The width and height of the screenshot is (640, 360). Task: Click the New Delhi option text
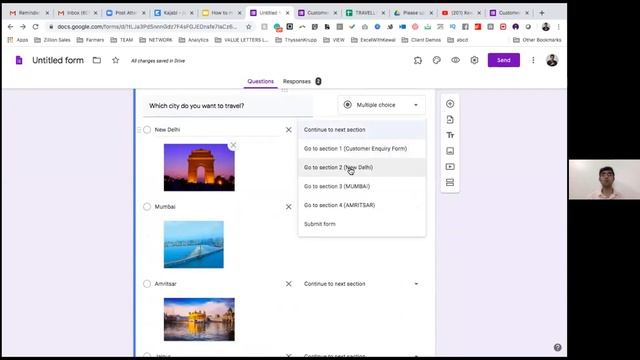point(167,130)
